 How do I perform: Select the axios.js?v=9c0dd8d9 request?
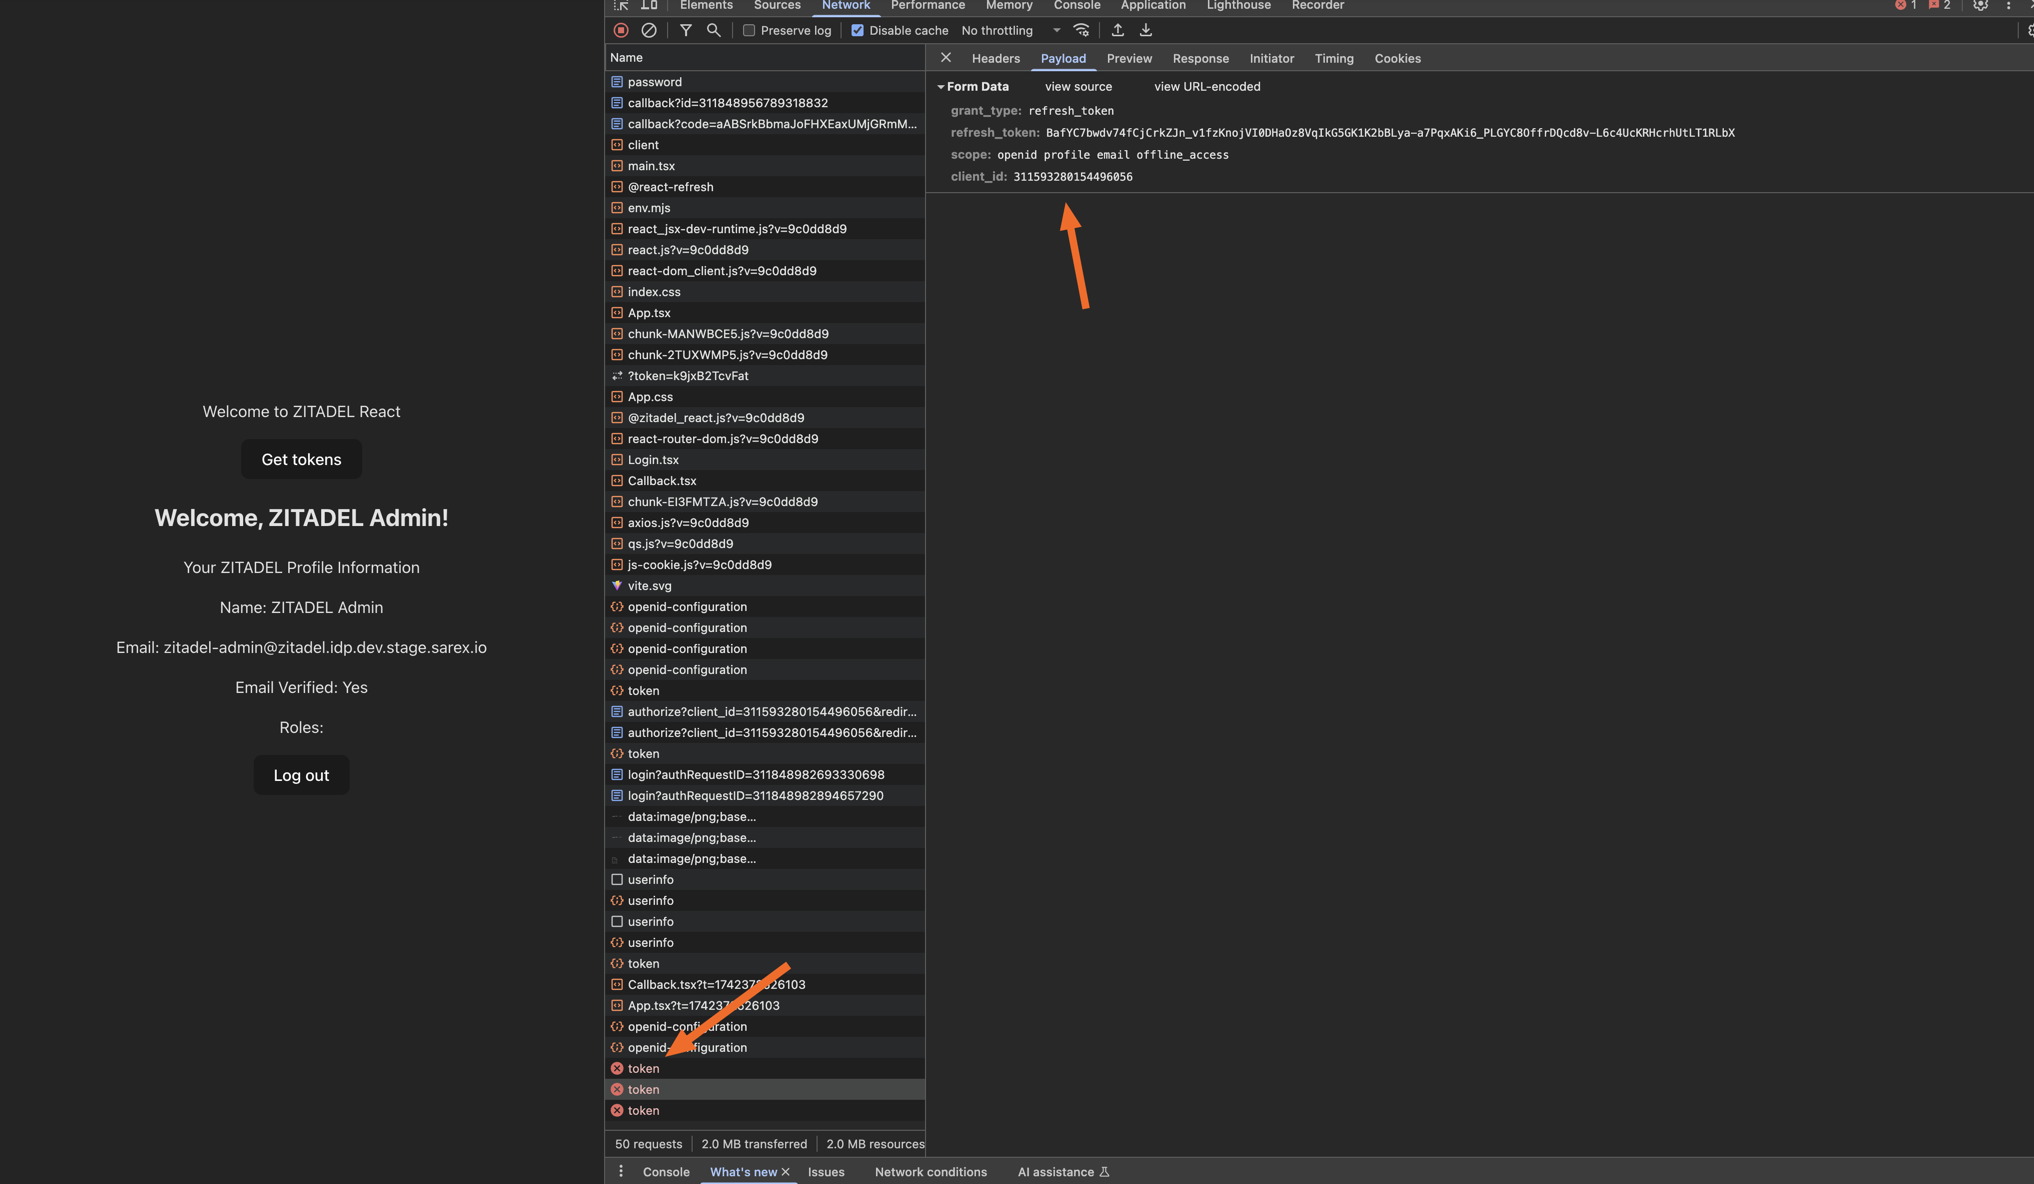pos(765,523)
